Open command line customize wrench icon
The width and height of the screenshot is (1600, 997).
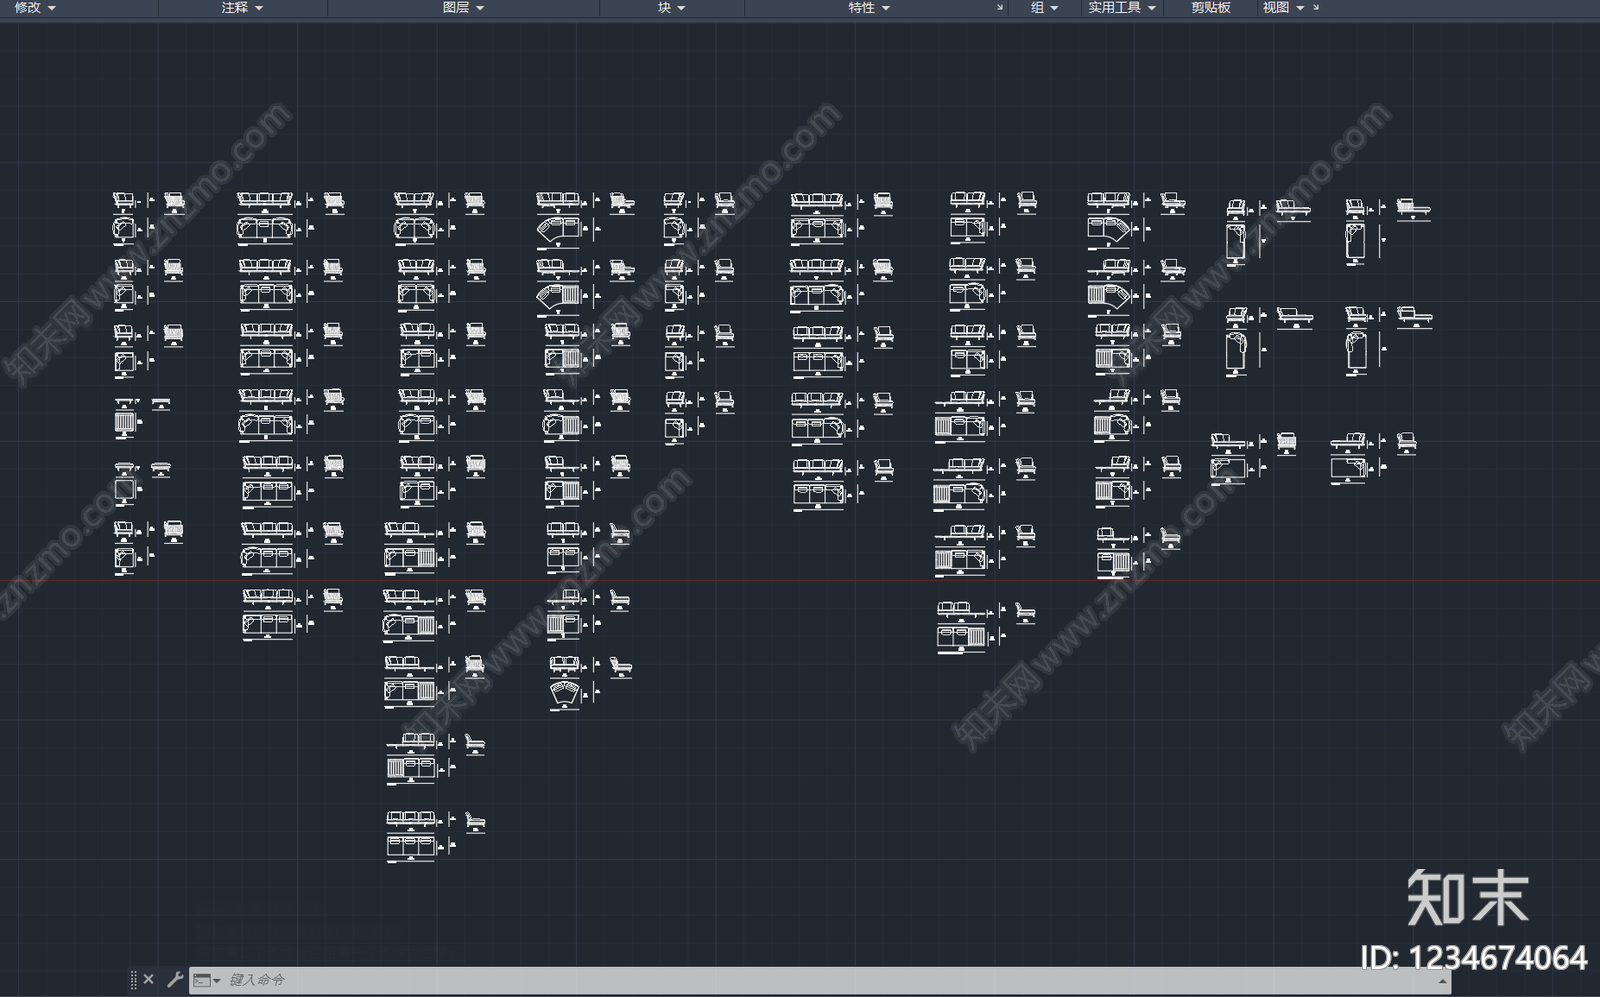[x=174, y=980]
